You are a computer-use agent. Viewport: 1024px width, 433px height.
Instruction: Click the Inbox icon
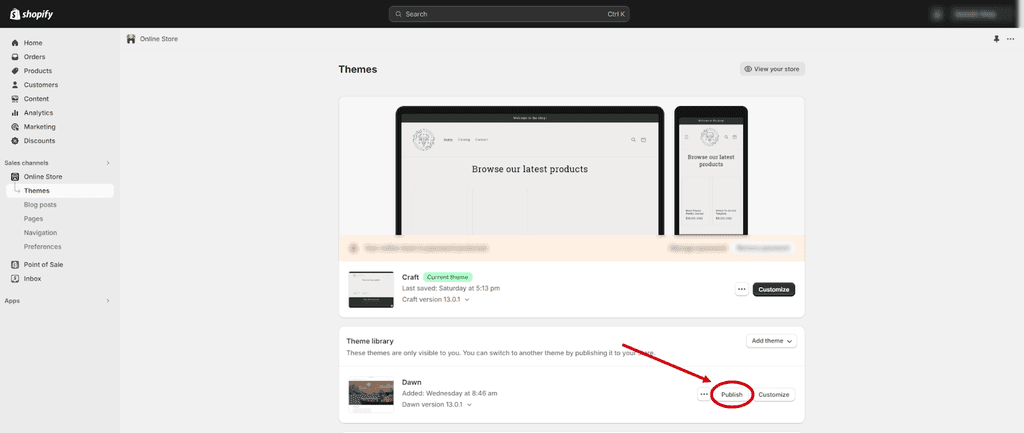click(x=15, y=279)
